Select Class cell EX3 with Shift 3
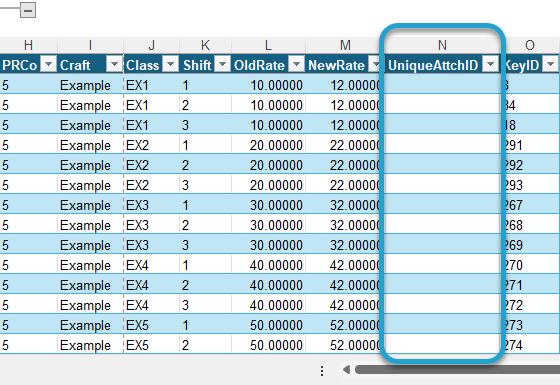560x385 pixels. 151,245
